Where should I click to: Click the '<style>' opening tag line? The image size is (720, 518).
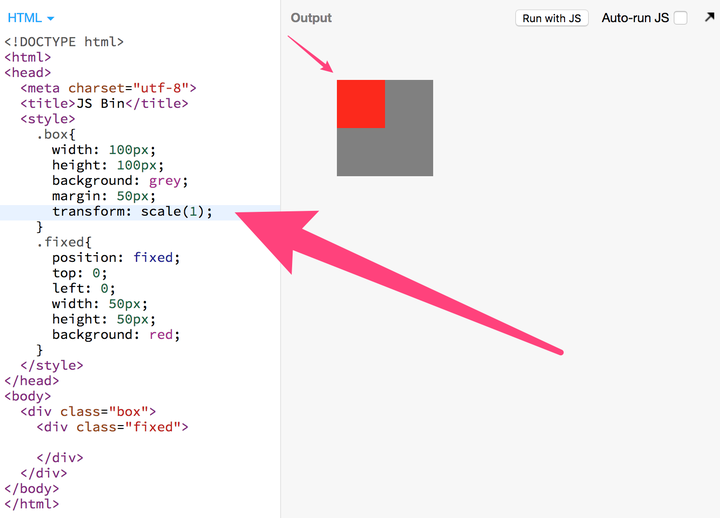pos(48,119)
